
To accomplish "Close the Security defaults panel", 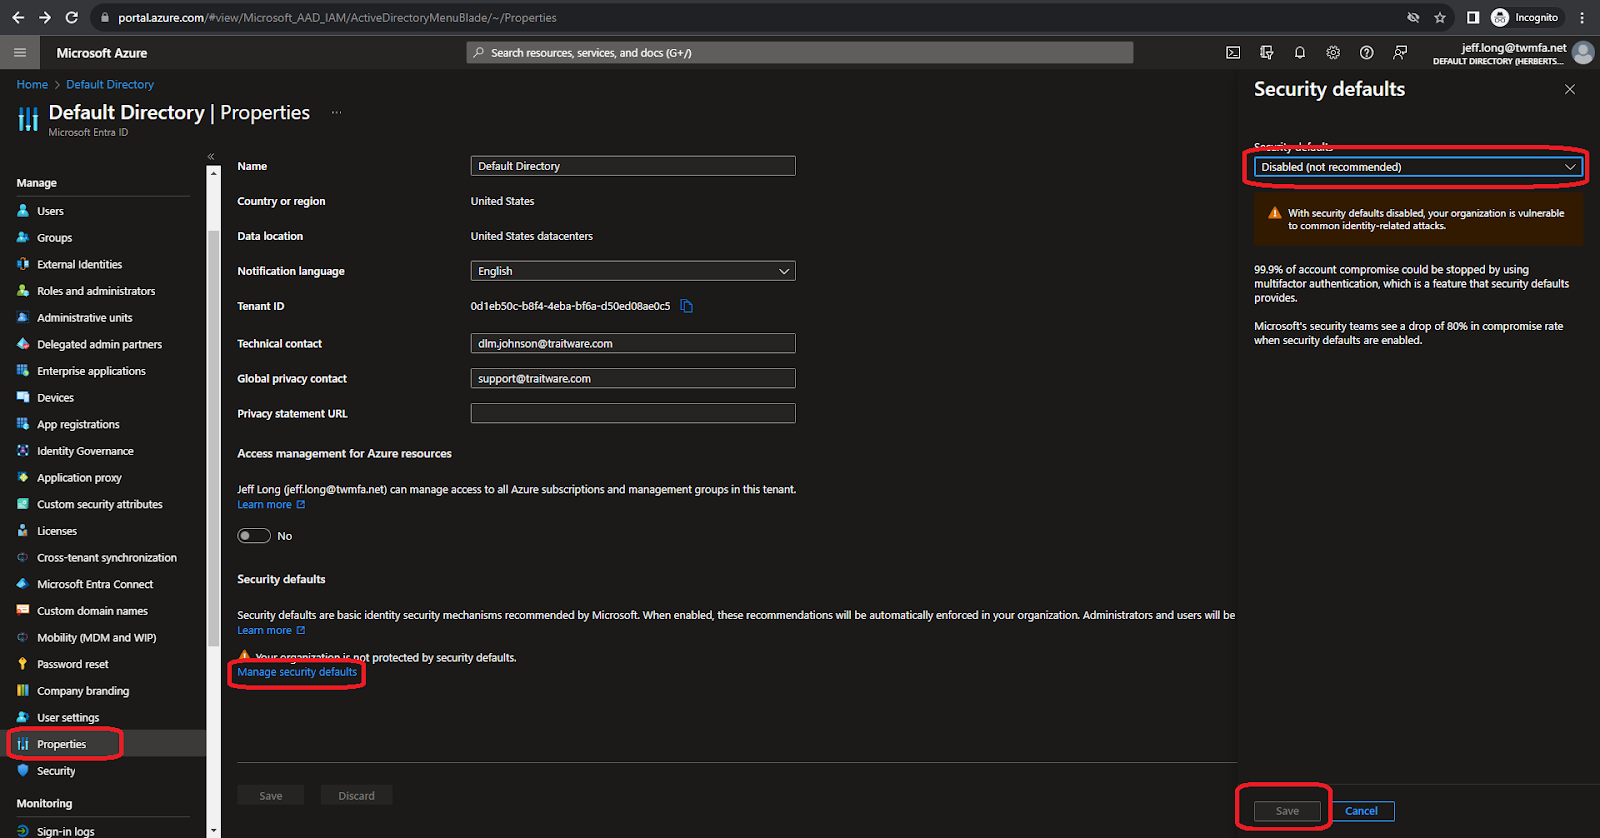I will coord(1570,89).
